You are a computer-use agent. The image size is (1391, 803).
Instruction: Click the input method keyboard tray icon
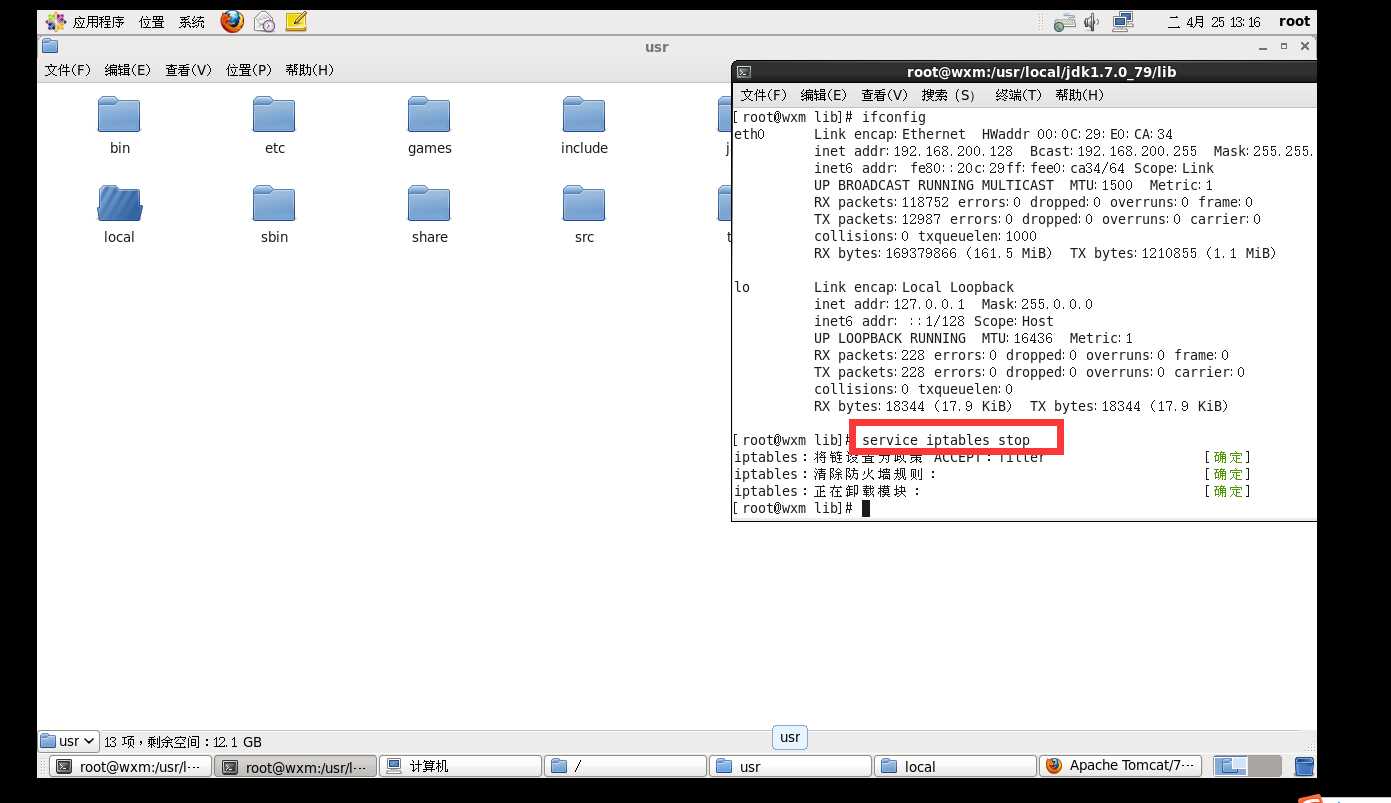(x=1065, y=21)
